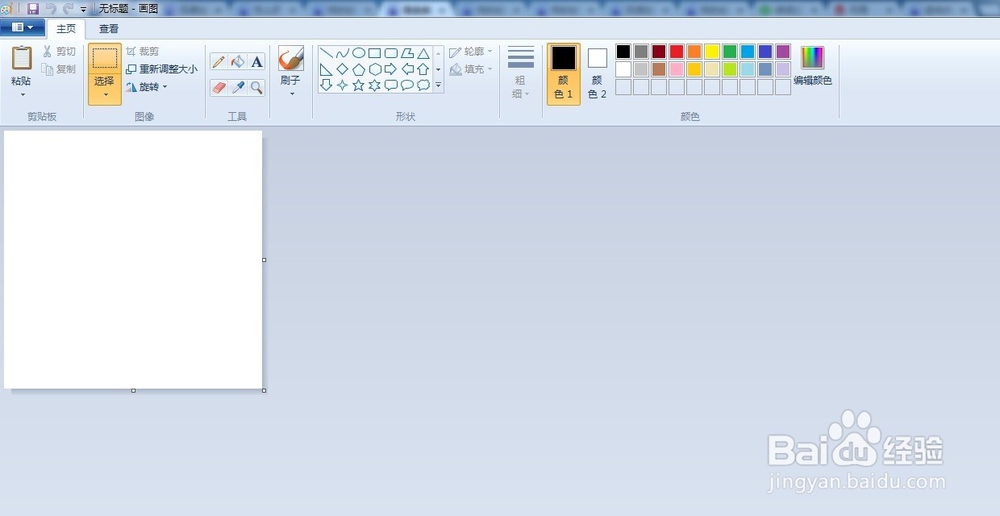The width and height of the screenshot is (1000, 516).
Task: Choose the rectangle shape
Action: [x=375, y=53]
